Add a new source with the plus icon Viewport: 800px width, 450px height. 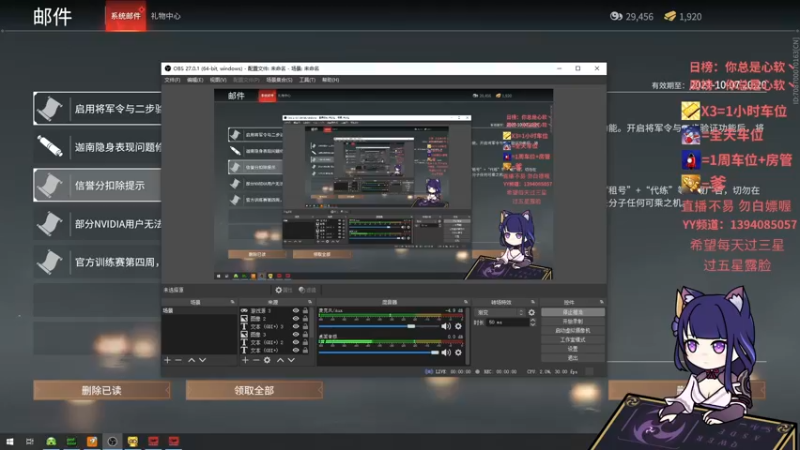click(245, 360)
